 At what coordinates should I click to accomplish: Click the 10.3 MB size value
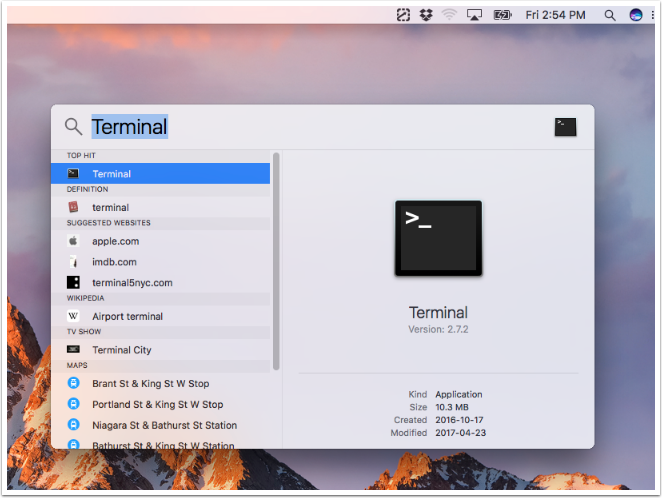click(452, 407)
